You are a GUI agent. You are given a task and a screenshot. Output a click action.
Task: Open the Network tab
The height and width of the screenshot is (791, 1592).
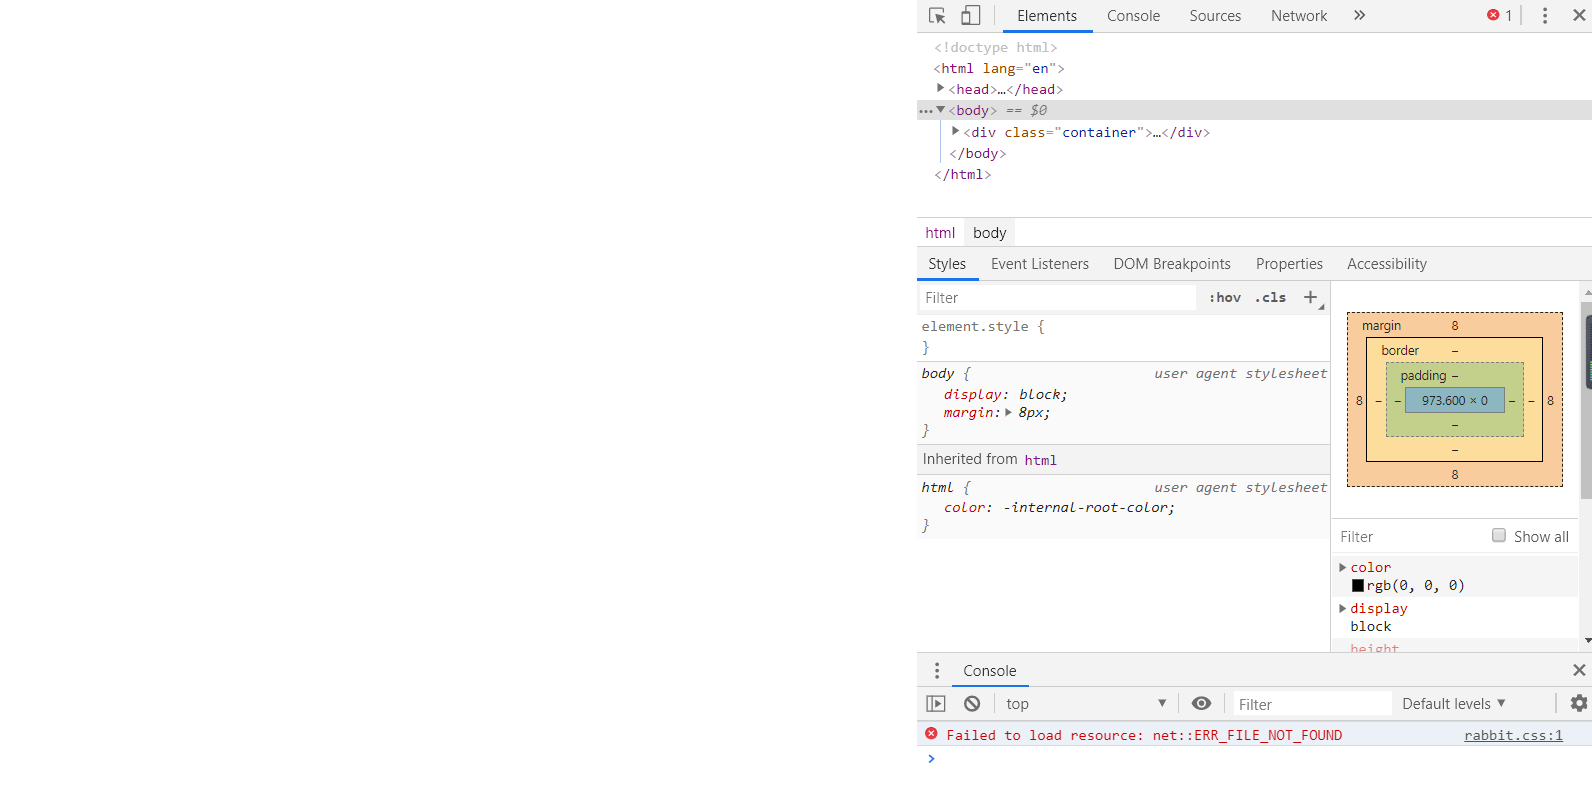[1299, 16]
